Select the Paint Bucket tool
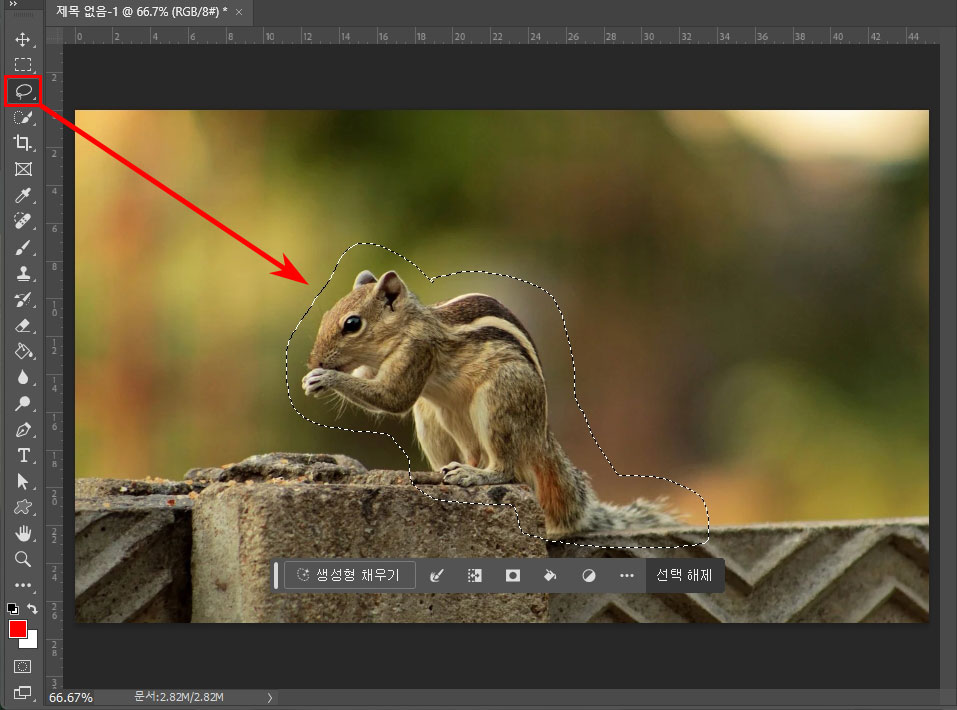The width and height of the screenshot is (957, 710). (23, 352)
